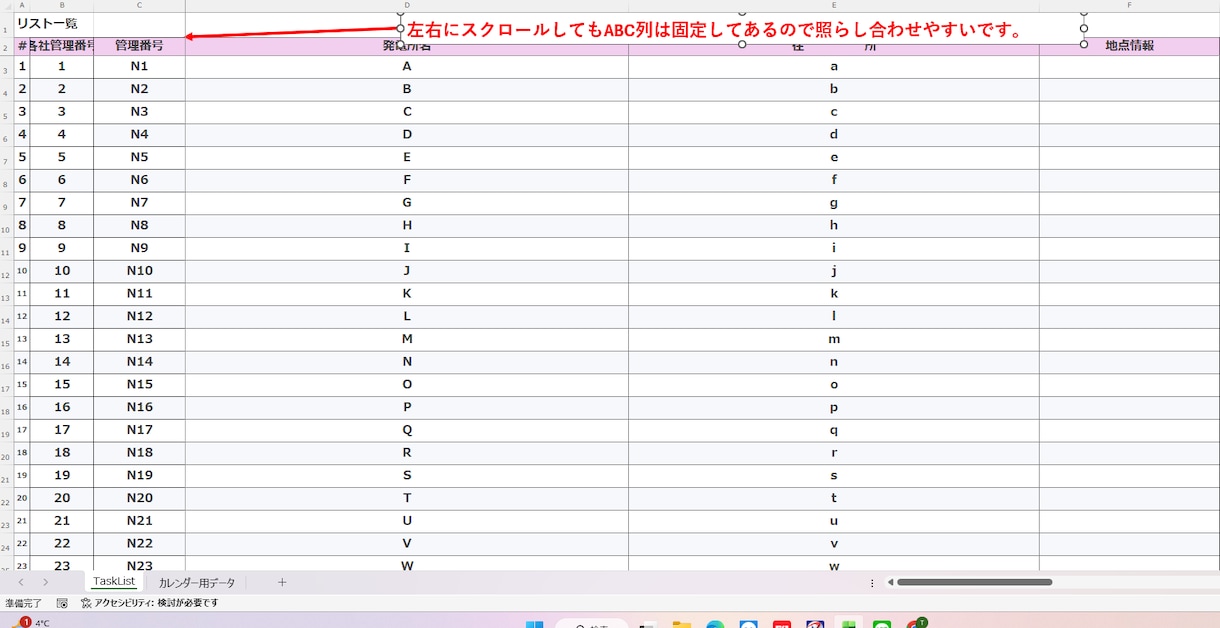Select cell with uppercase V
The image size is (1220, 628).
click(406, 543)
